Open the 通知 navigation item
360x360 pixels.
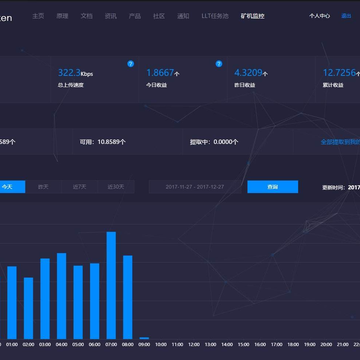click(183, 16)
